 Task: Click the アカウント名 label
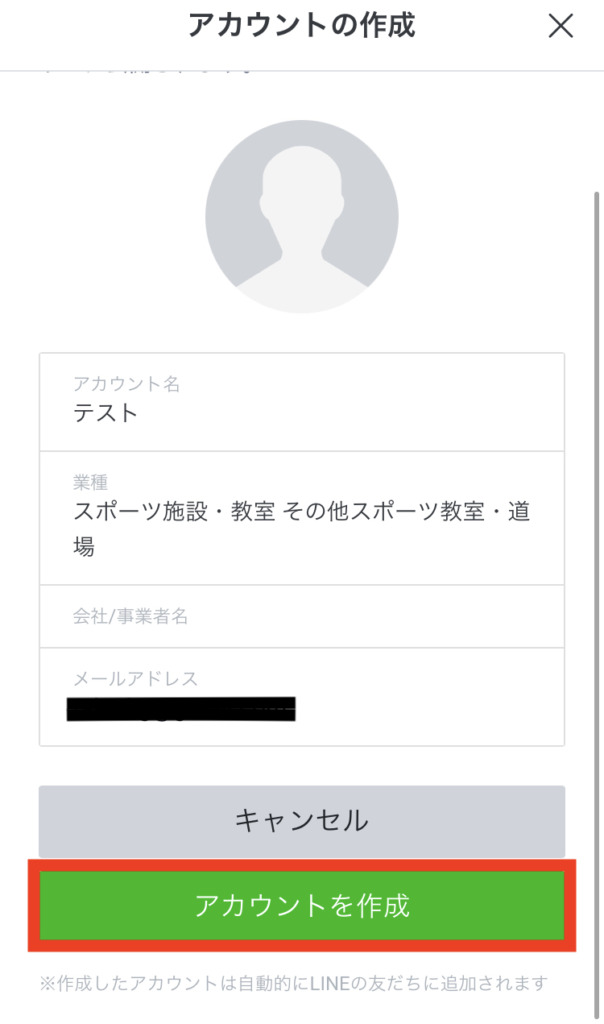coord(127,384)
